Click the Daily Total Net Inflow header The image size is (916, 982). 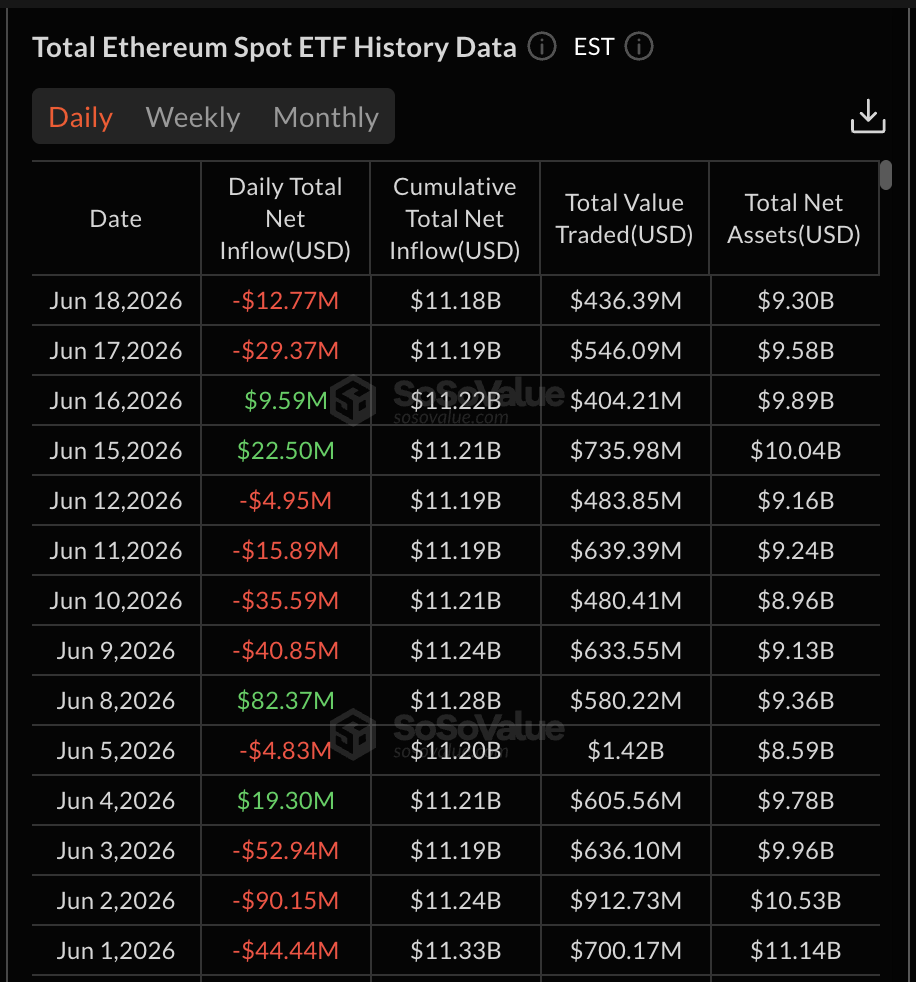(x=286, y=219)
